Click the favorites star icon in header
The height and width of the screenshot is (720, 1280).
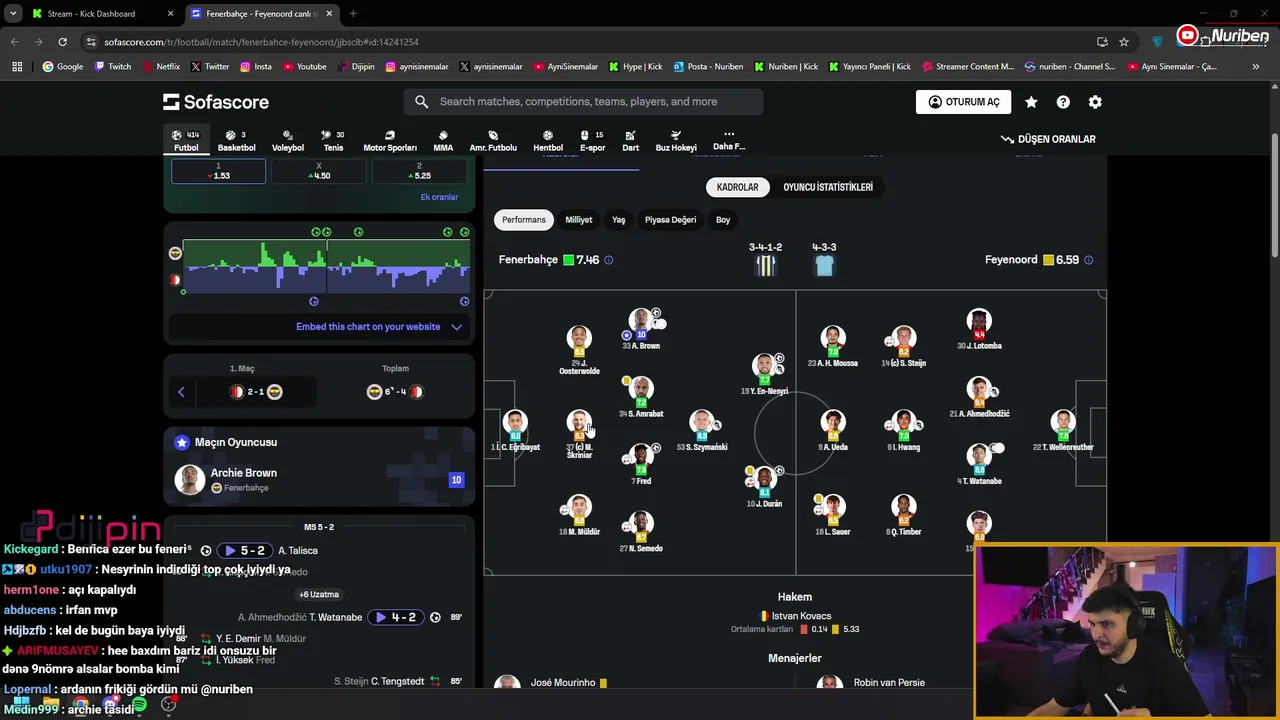point(1031,102)
